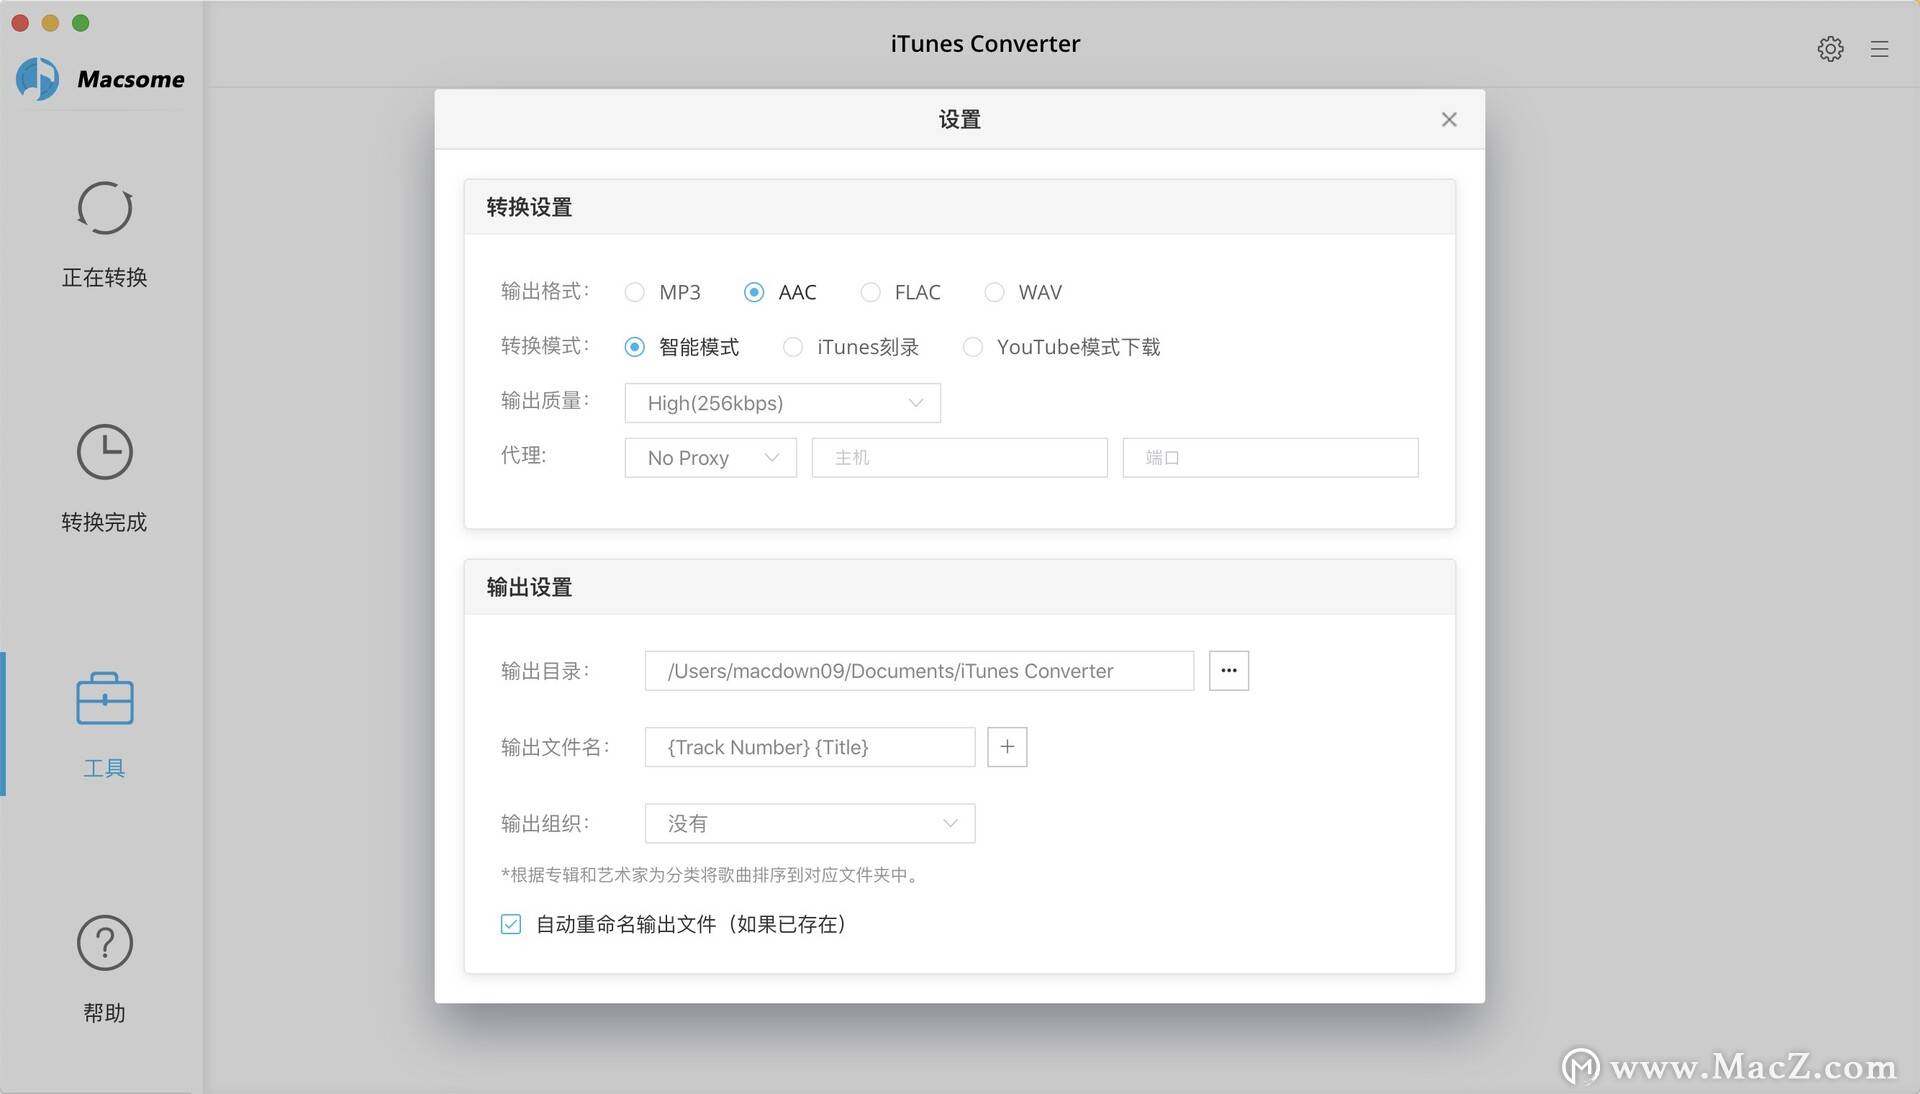
Task: Select WAV output format
Action: click(994, 292)
